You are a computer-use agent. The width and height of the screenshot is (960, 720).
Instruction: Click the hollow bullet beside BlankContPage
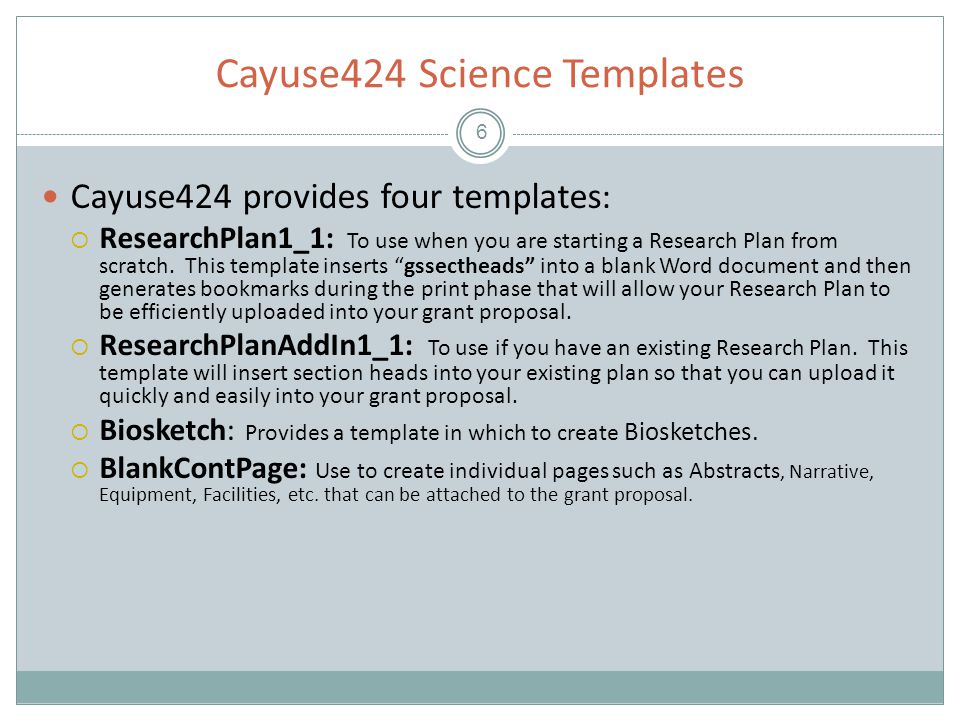[80, 470]
